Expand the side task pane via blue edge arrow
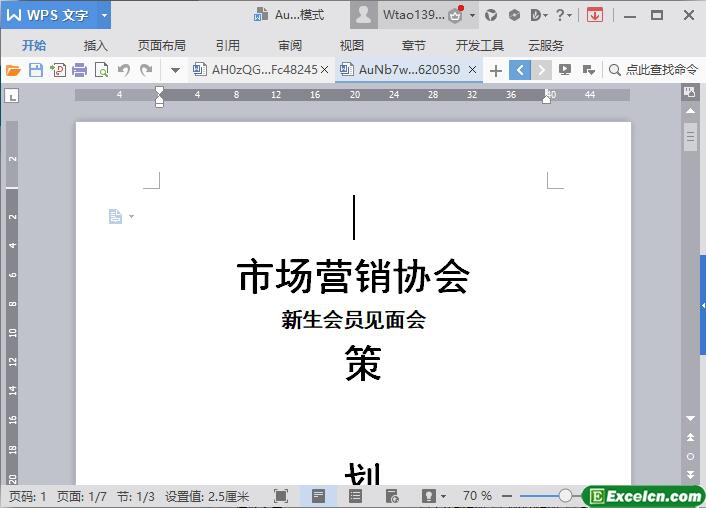The height and width of the screenshot is (508, 706). coord(703,305)
